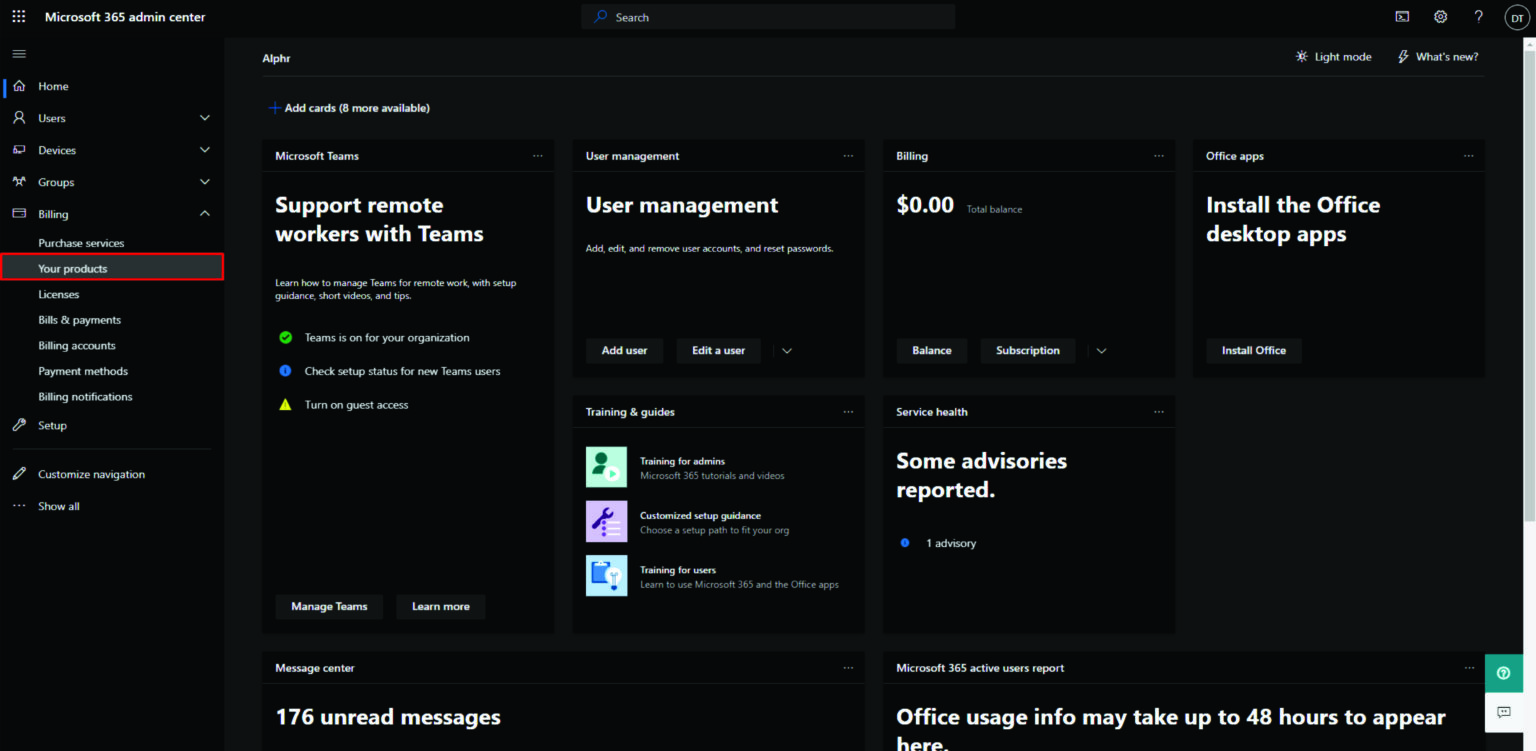Click the Subscription button
This screenshot has height=751, width=1536.
1027,351
